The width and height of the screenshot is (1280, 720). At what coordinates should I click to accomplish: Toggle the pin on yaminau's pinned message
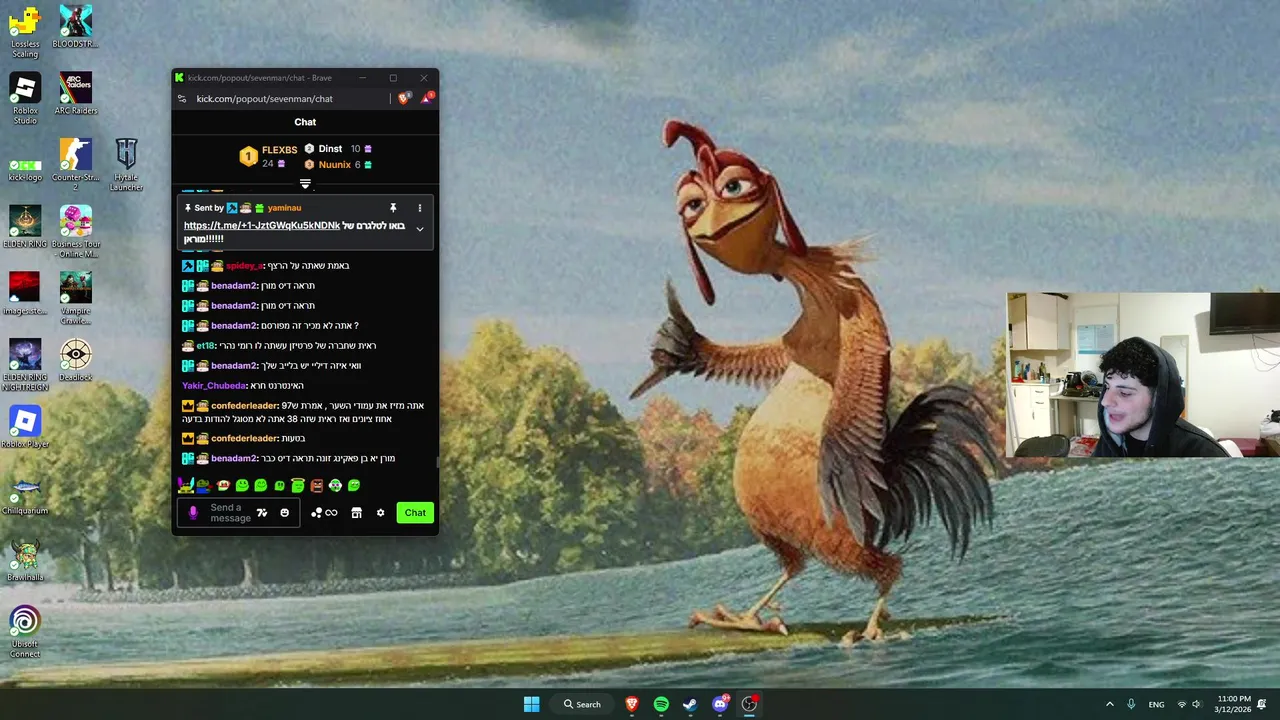(393, 208)
